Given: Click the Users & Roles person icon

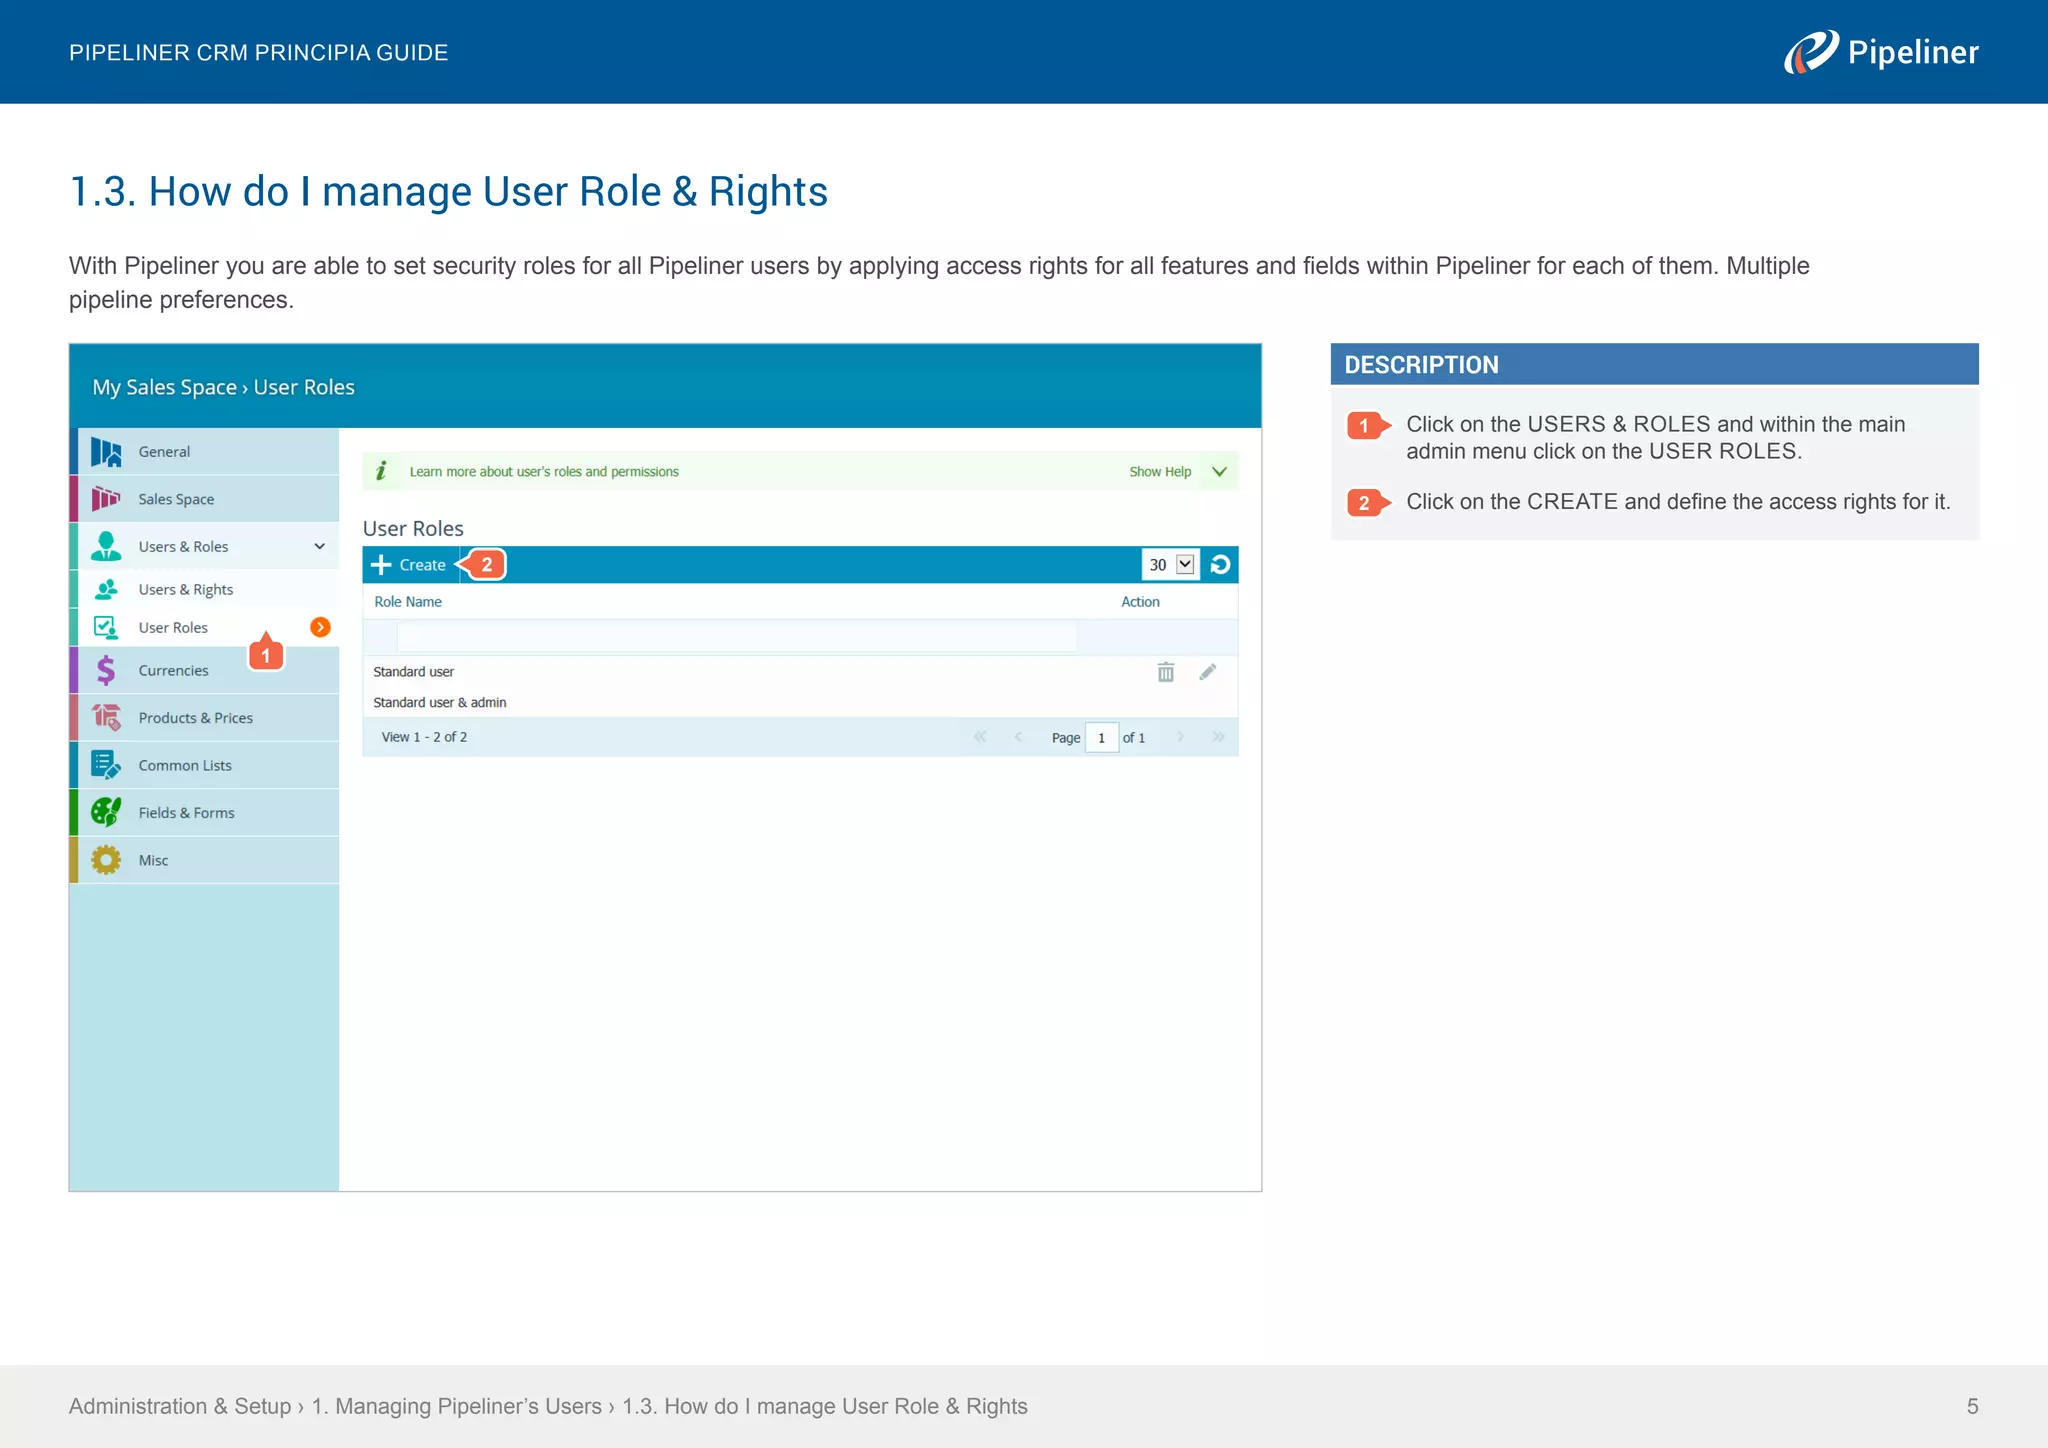Looking at the screenshot, I should pos(106,546).
